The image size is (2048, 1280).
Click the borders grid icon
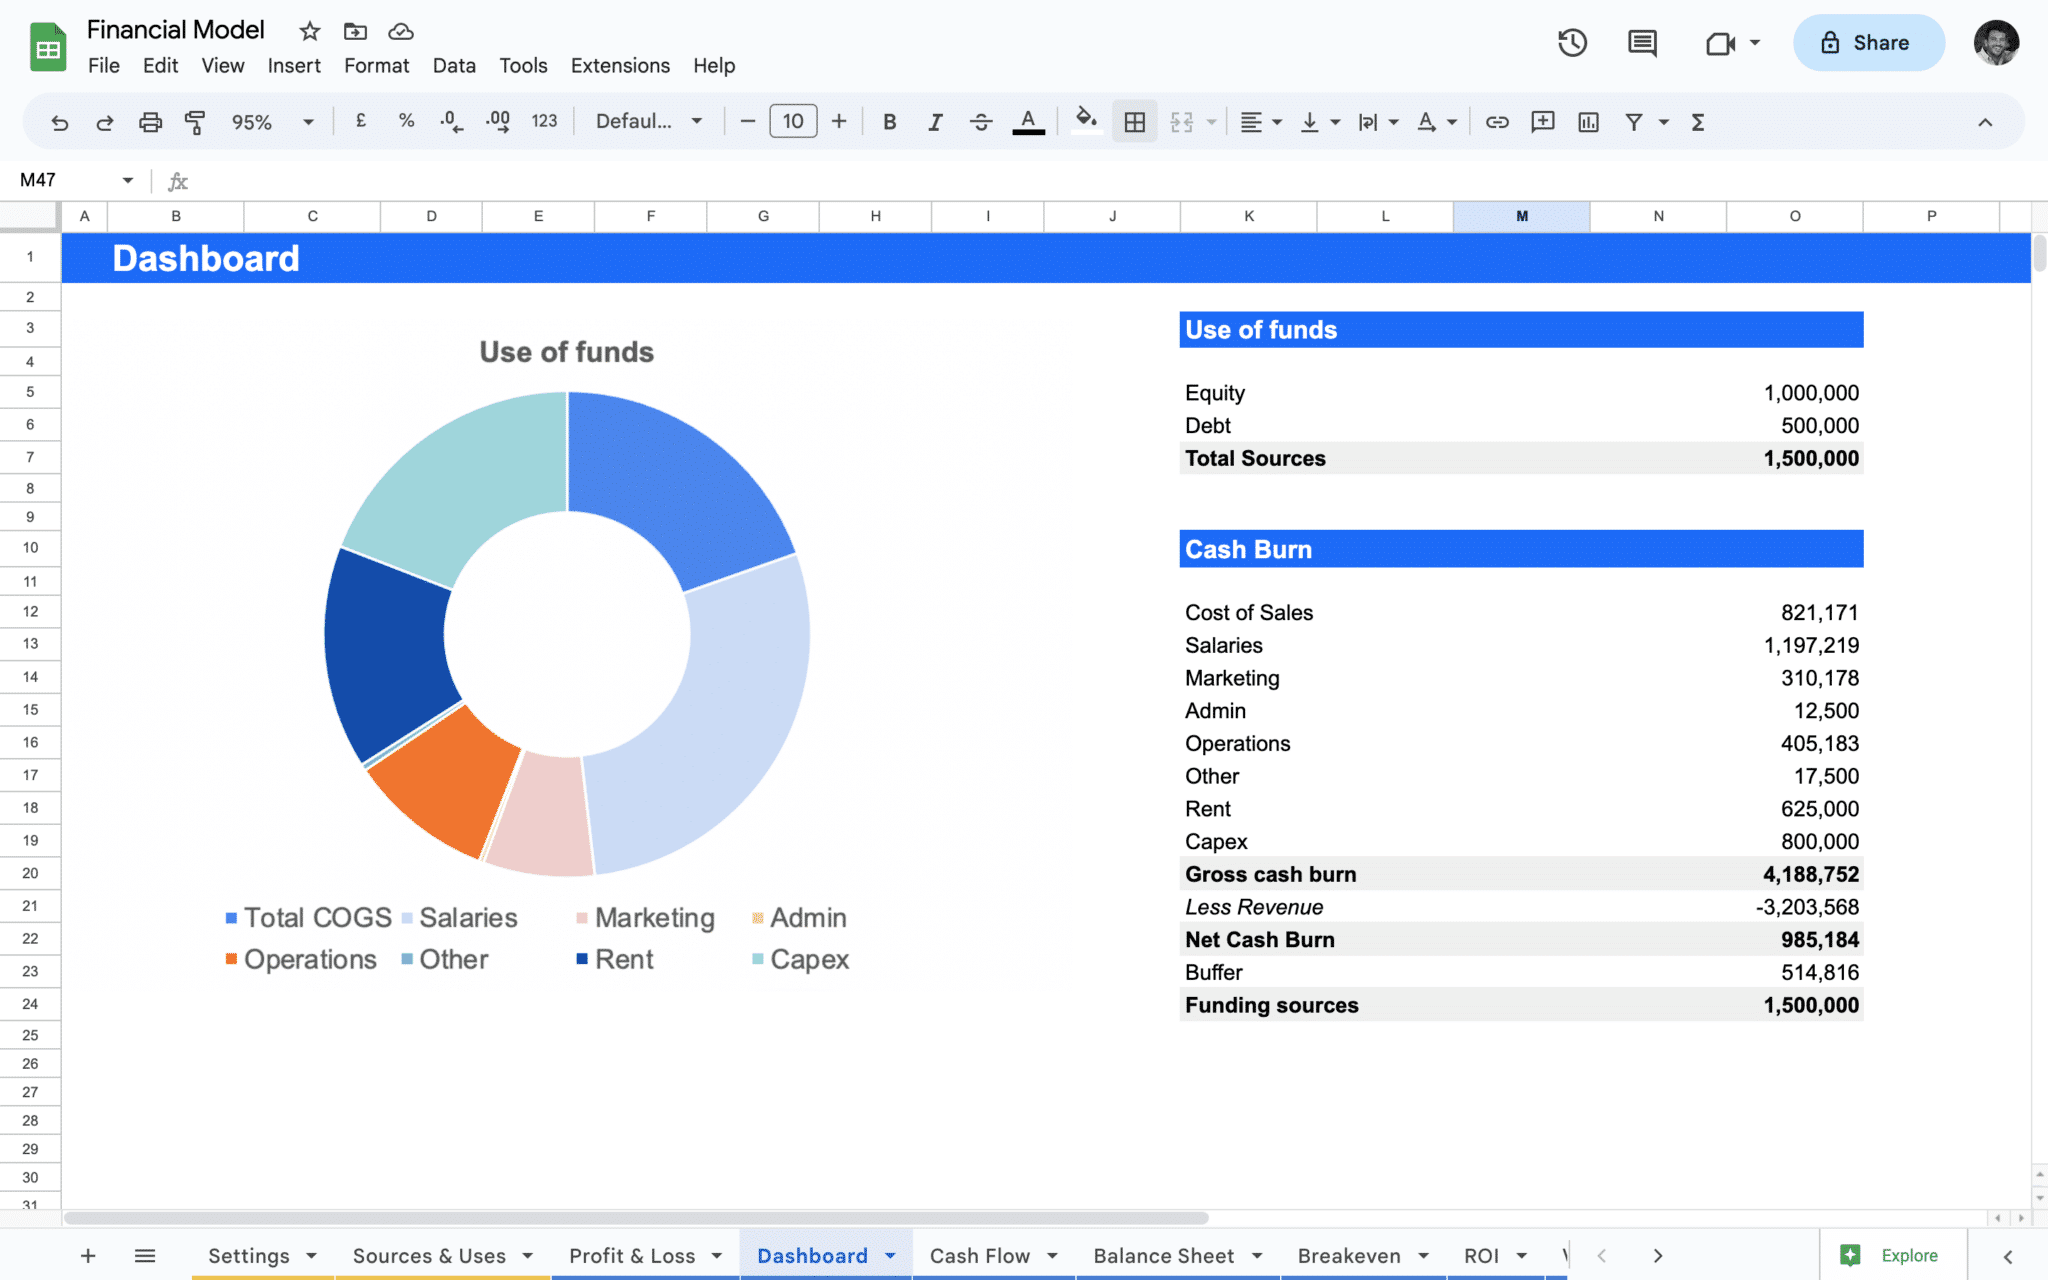1134,122
